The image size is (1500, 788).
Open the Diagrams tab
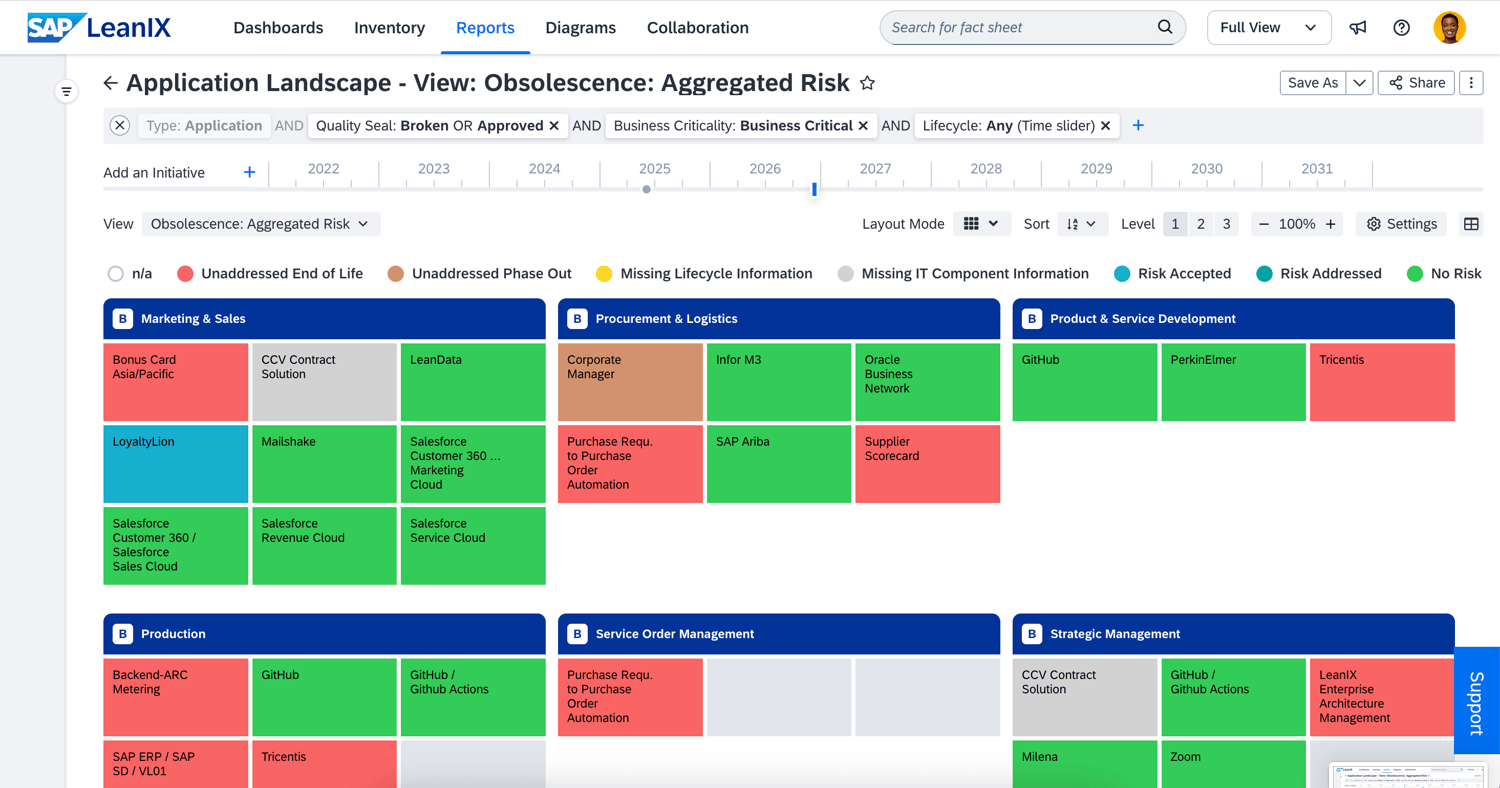point(580,28)
